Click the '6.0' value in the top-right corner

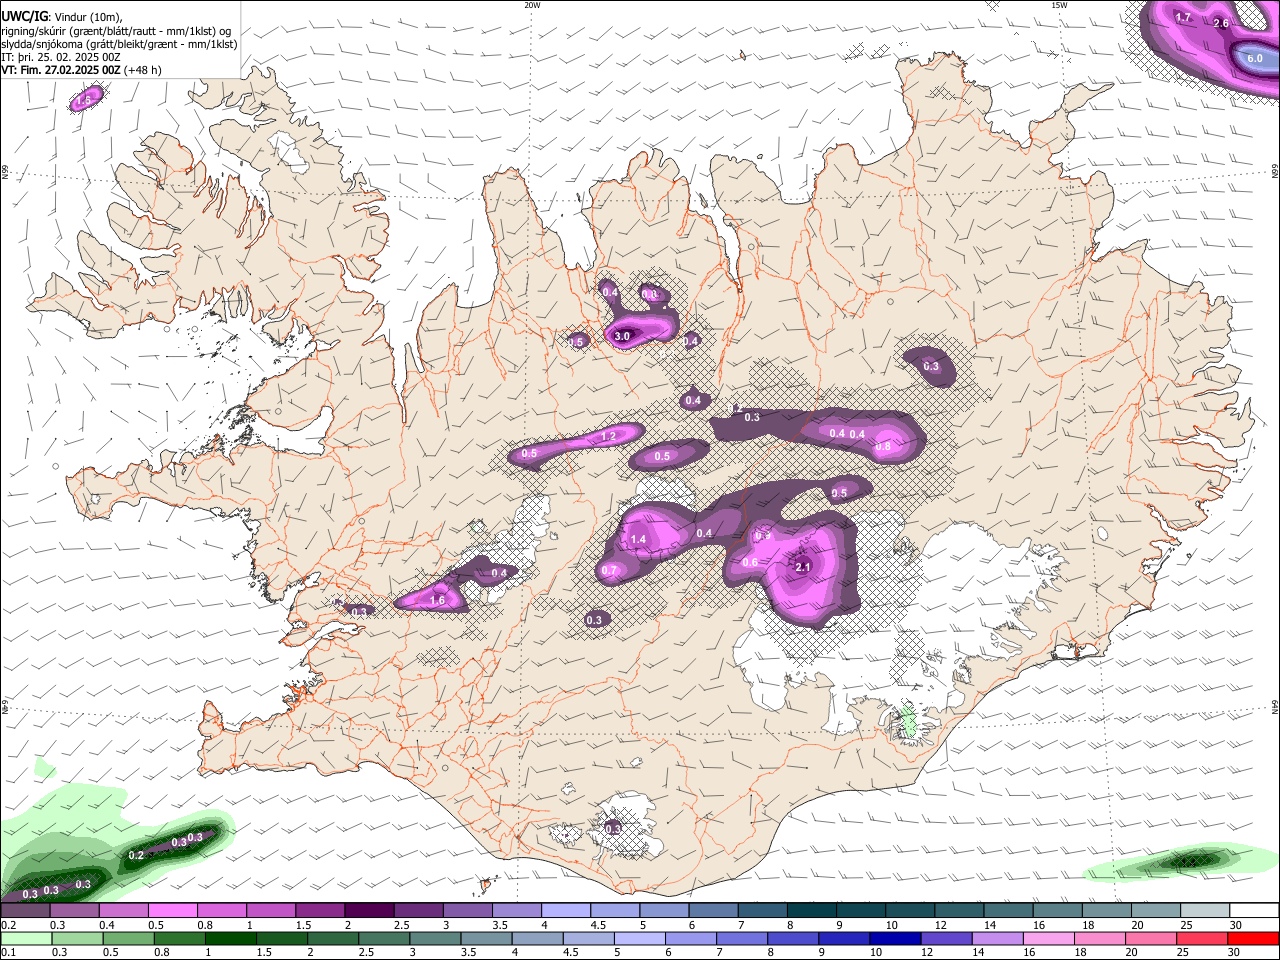[x=1255, y=58]
